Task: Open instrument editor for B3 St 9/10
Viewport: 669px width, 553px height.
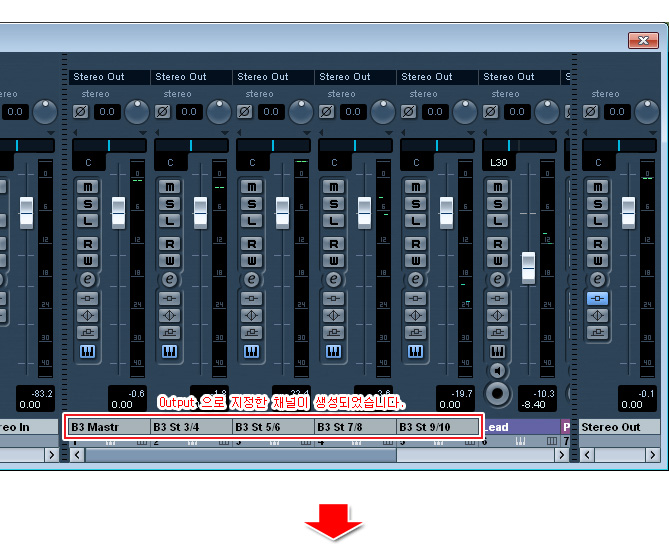Action: [415, 352]
